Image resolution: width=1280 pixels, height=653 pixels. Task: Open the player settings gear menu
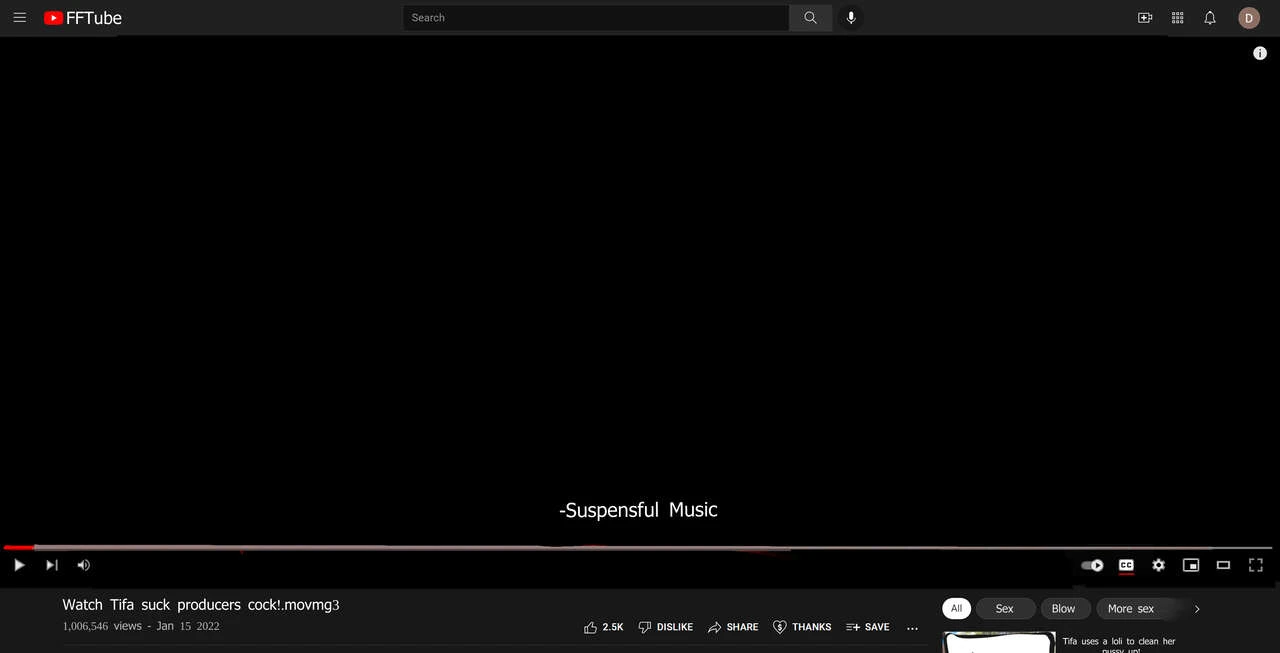coord(1158,565)
